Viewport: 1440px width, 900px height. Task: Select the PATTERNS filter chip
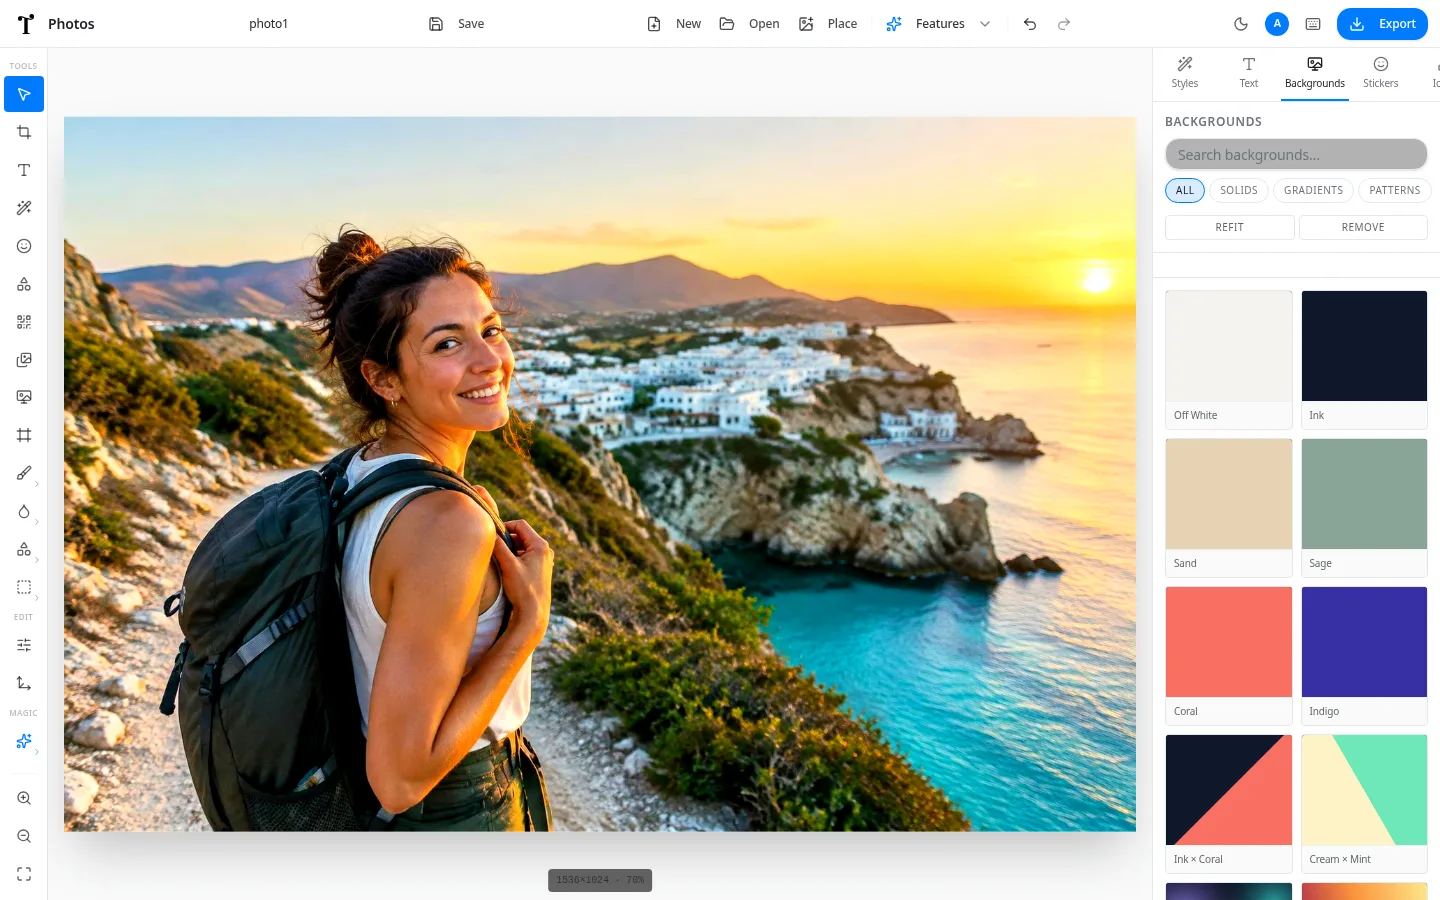click(1395, 190)
